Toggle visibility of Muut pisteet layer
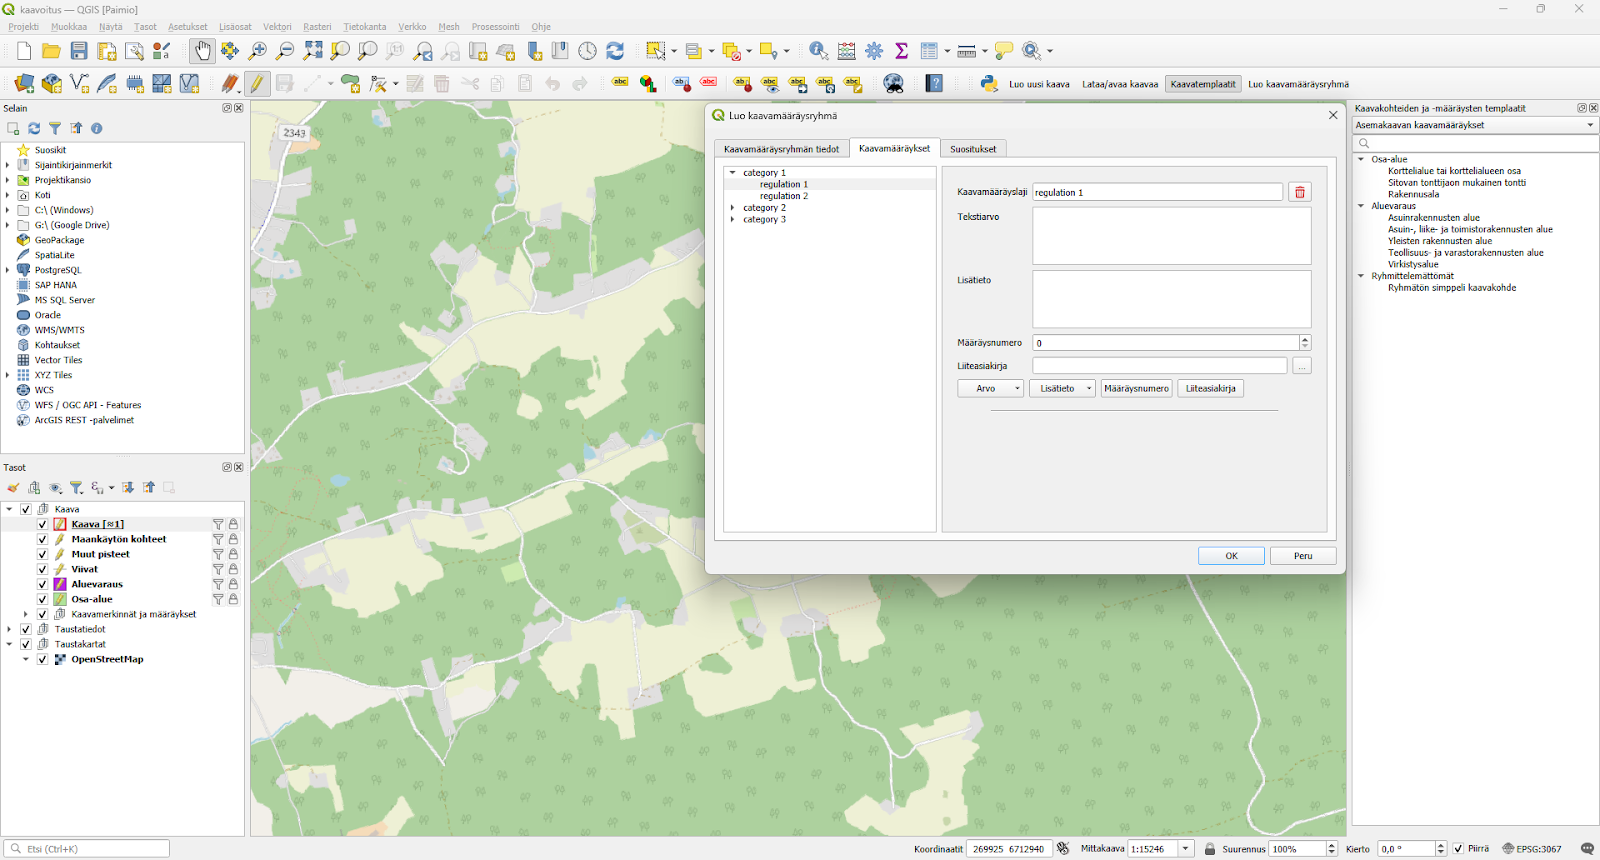Viewport: 1600px width, 860px height. point(42,554)
